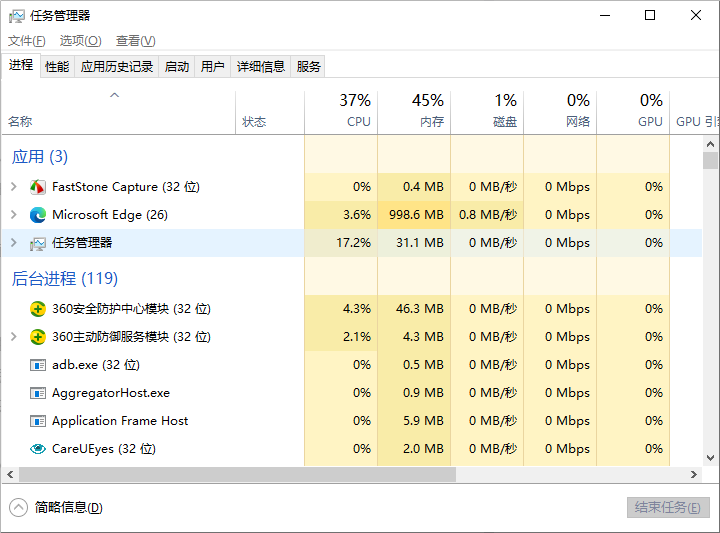Select the Application Frame Host row name
Viewport: 720px width, 533px height.
point(120,421)
